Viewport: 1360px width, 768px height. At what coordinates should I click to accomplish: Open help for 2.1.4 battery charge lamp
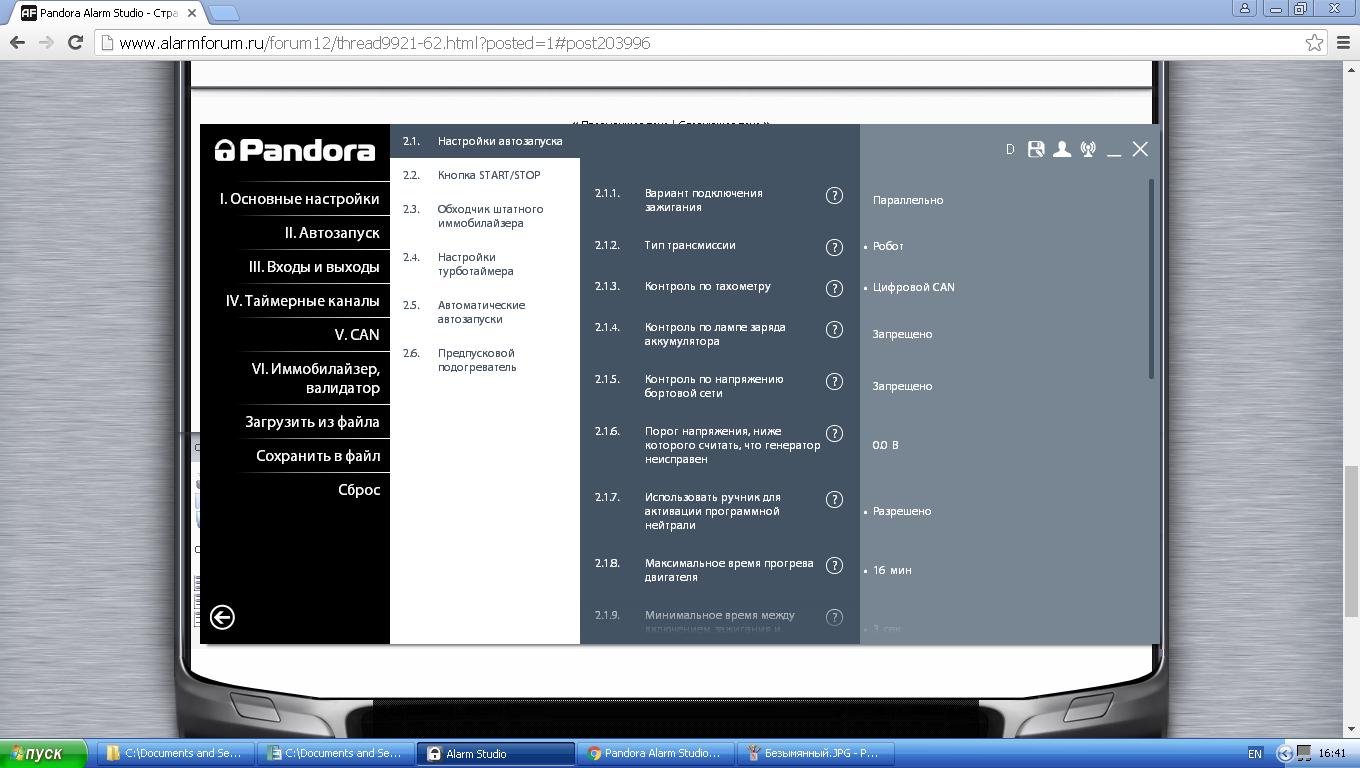[x=834, y=329]
